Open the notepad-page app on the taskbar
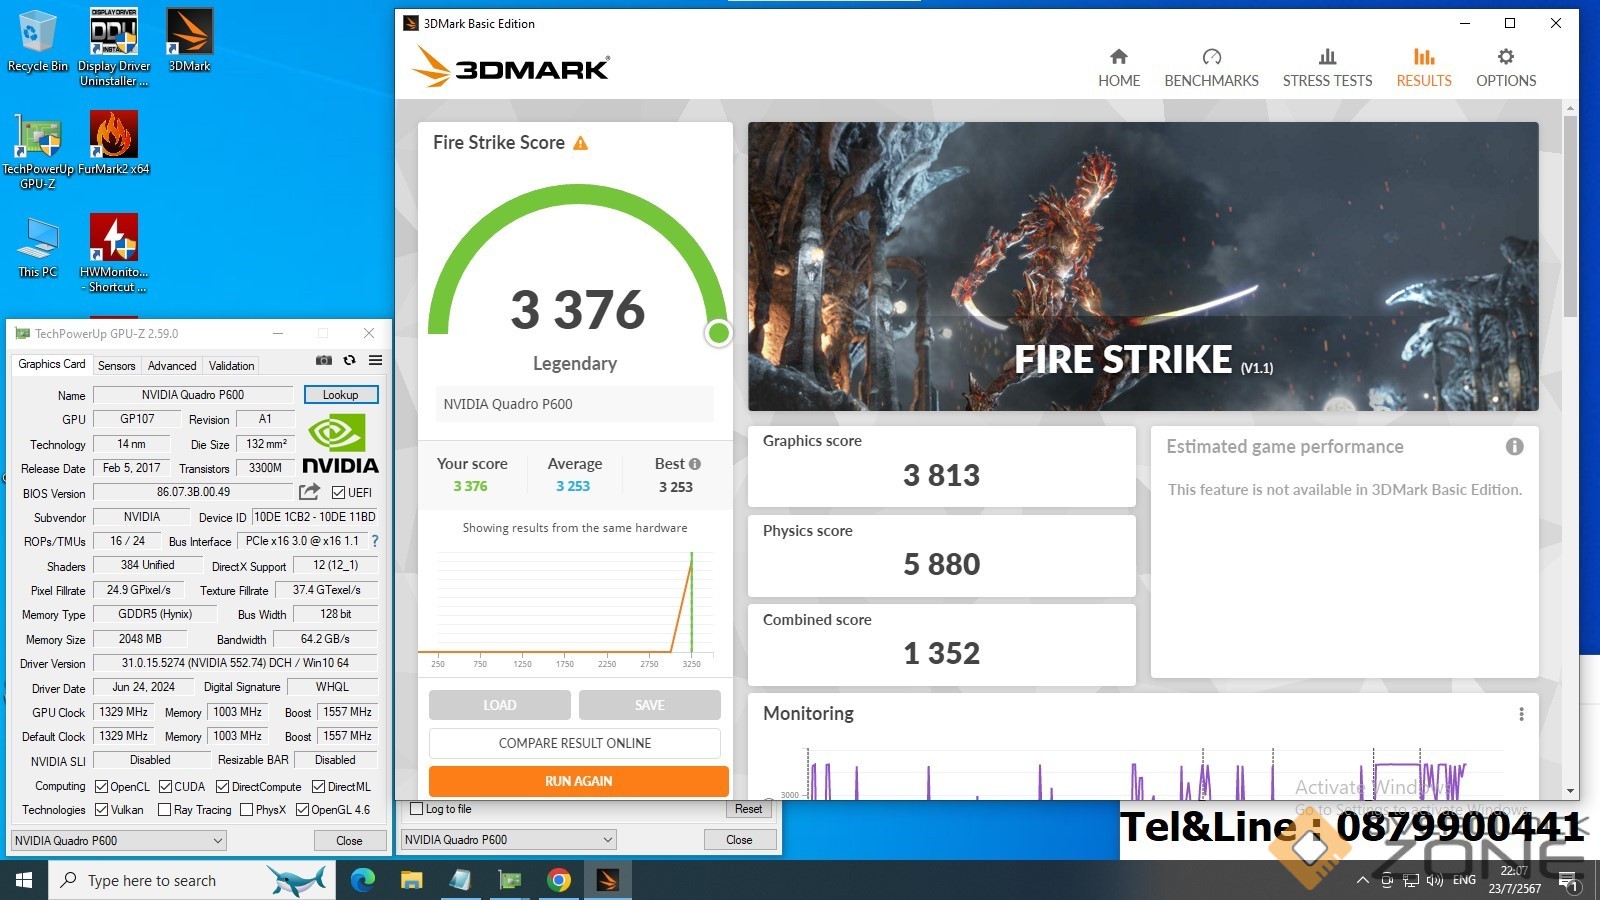The width and height of the screenshot is (1600, 900). coord(460,880)
